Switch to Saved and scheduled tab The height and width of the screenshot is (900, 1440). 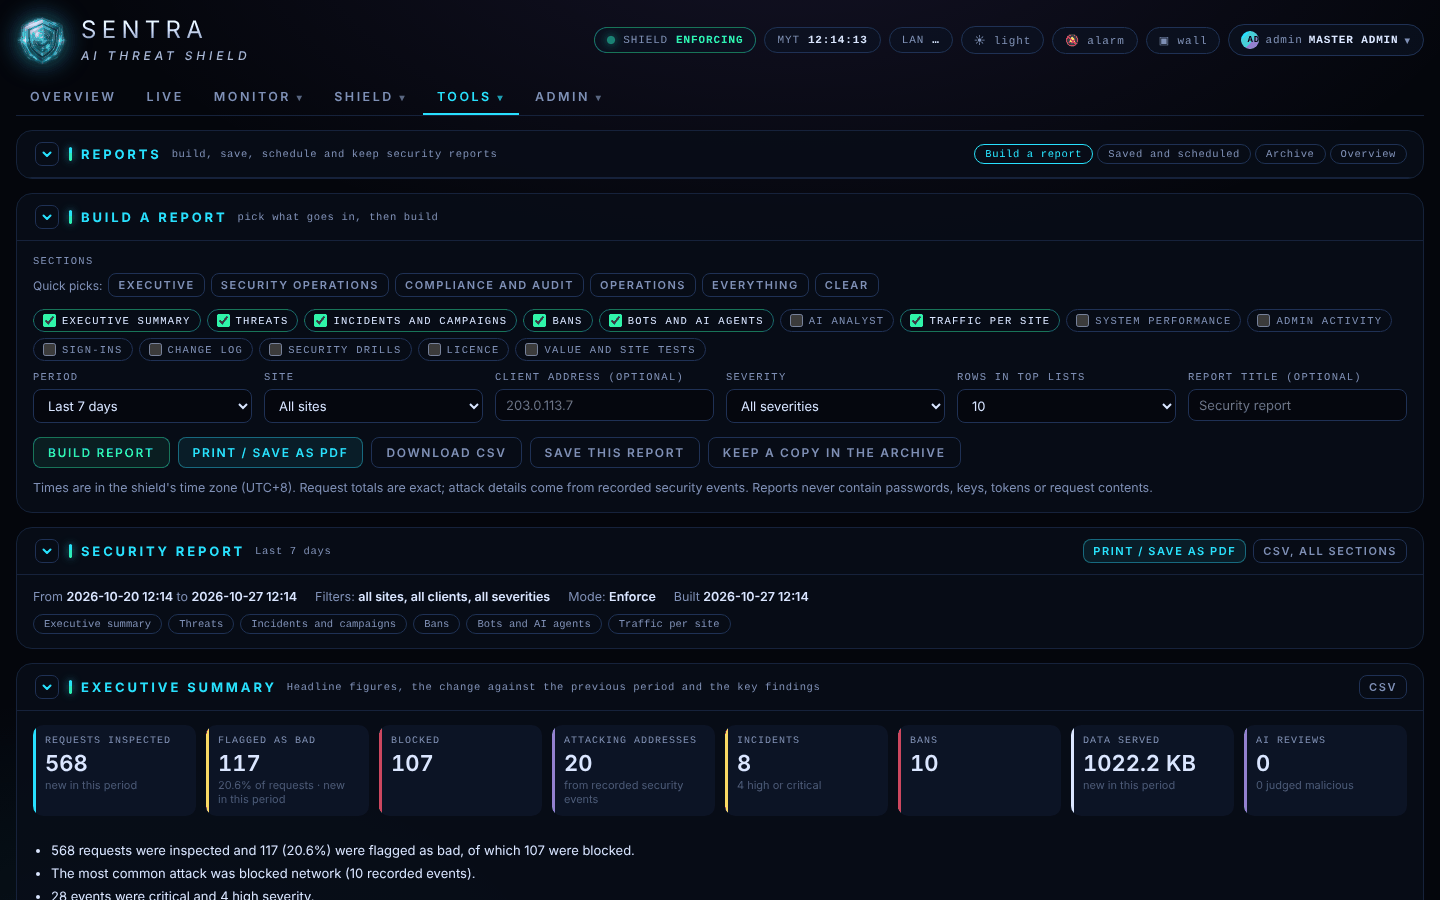1174,154
